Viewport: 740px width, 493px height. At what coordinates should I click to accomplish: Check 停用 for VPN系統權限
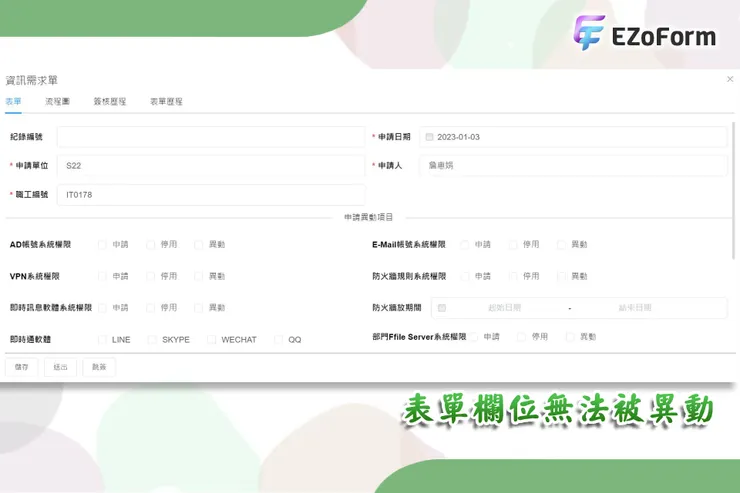(x=151, y=276)
